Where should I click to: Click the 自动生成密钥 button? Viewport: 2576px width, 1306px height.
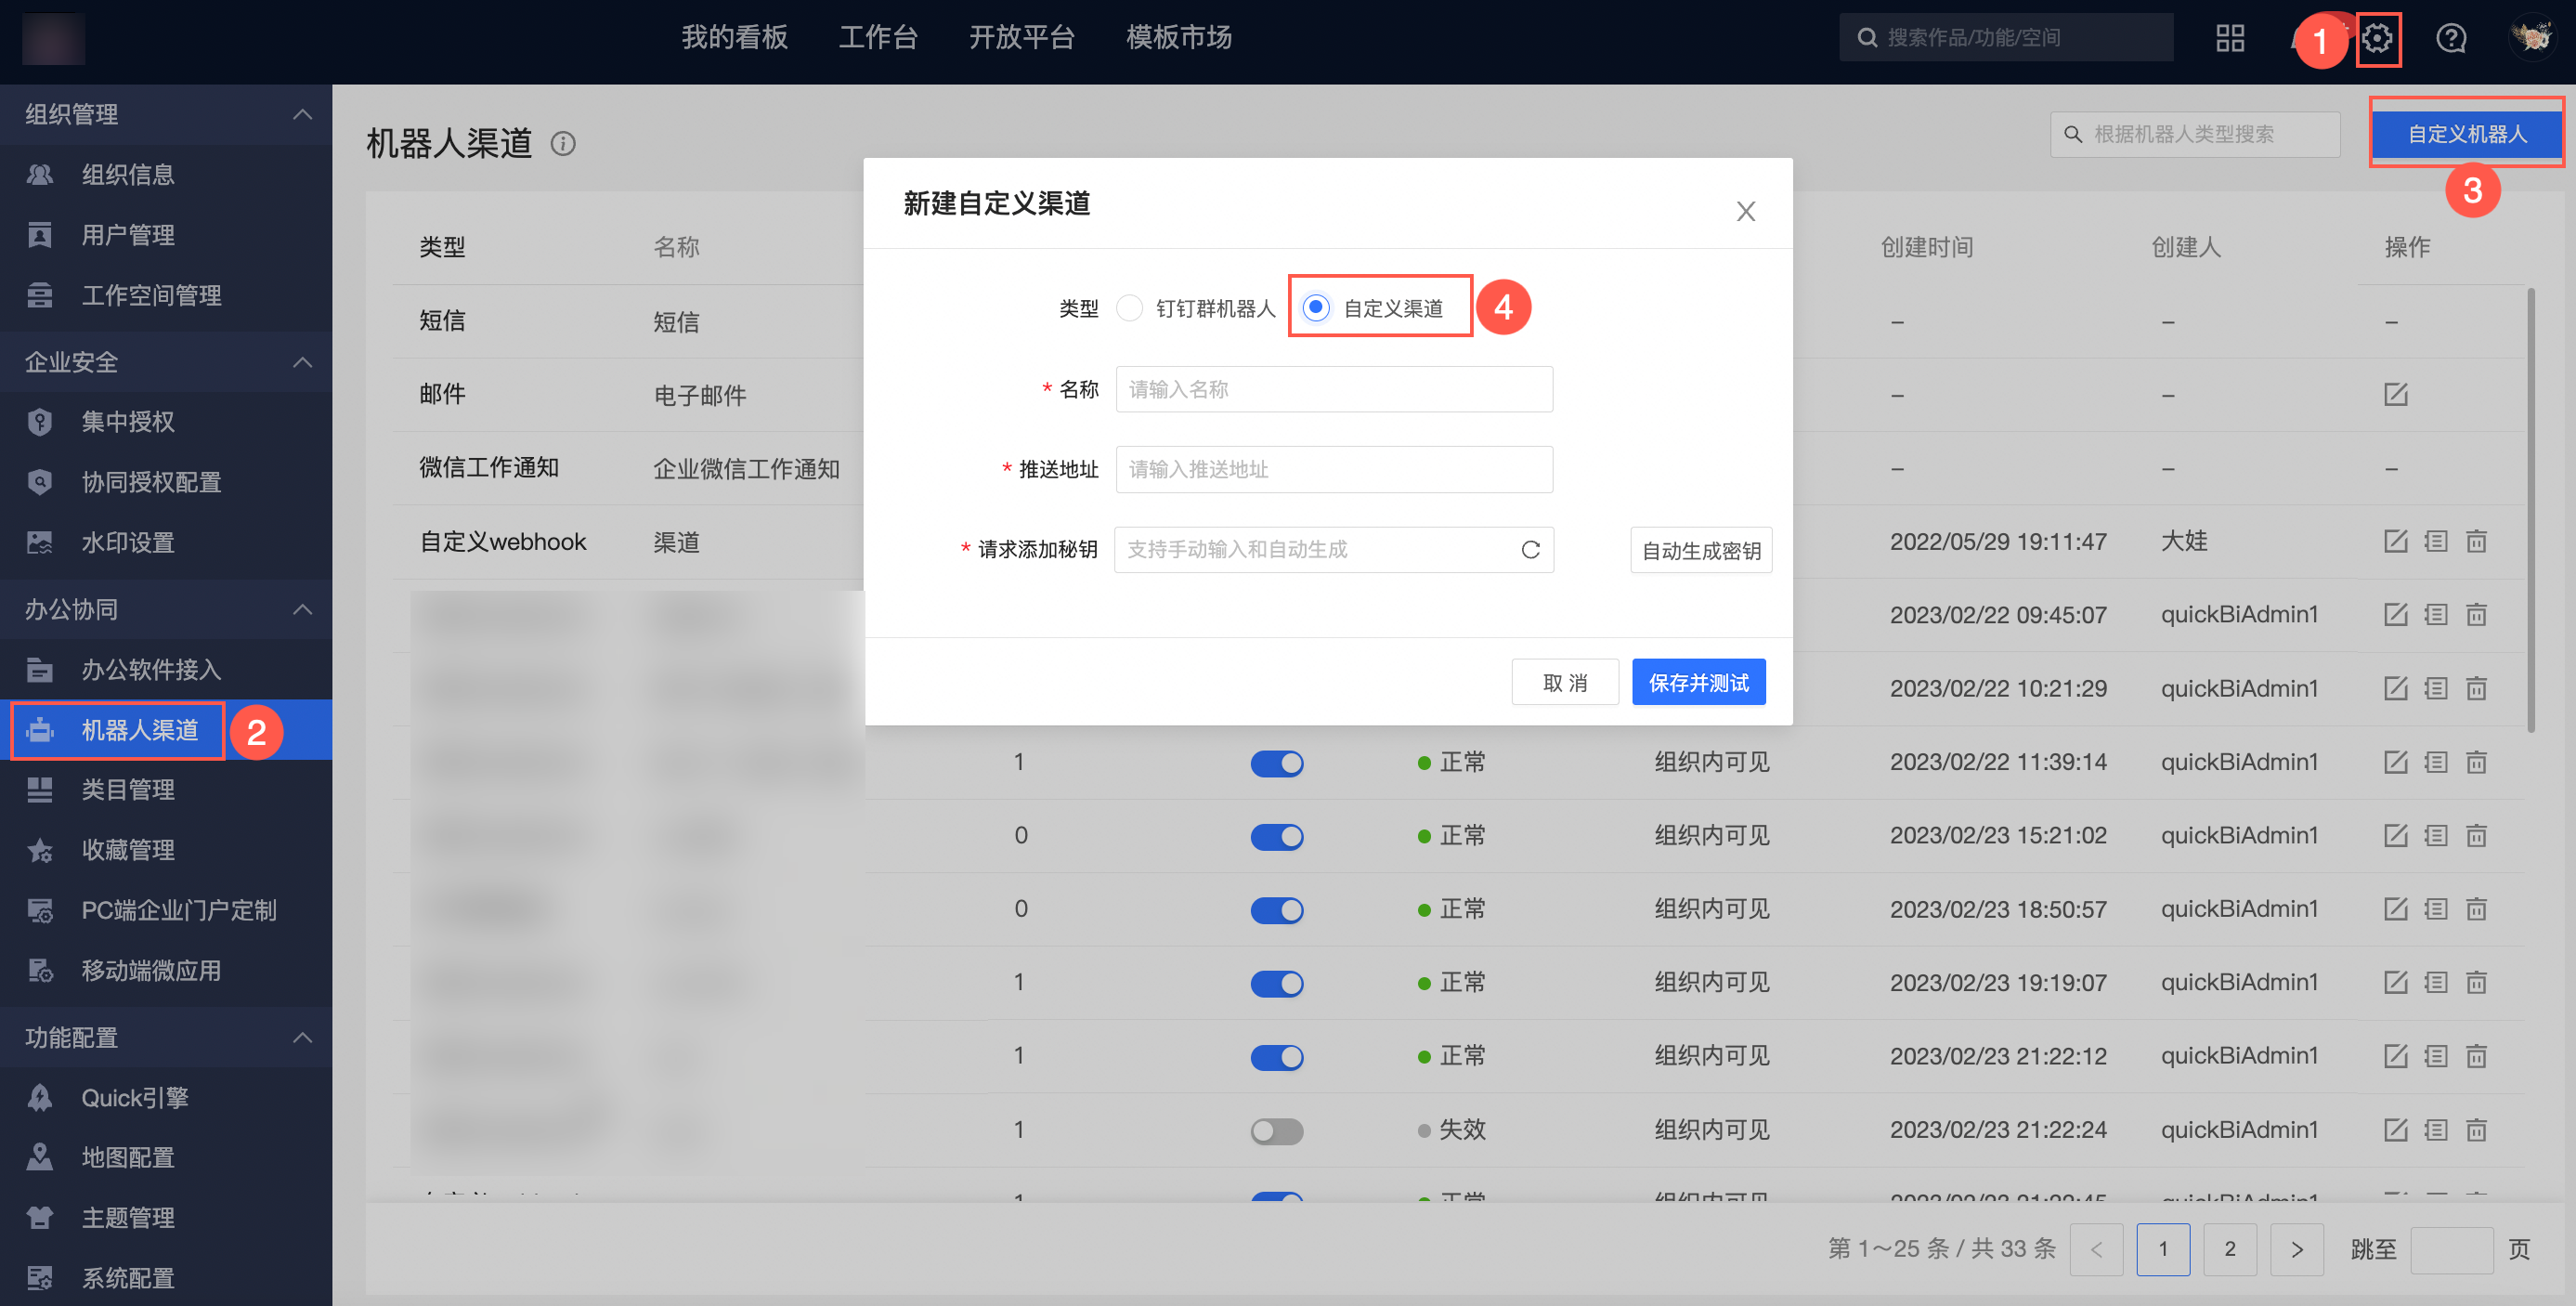[x=1701, y=550]
